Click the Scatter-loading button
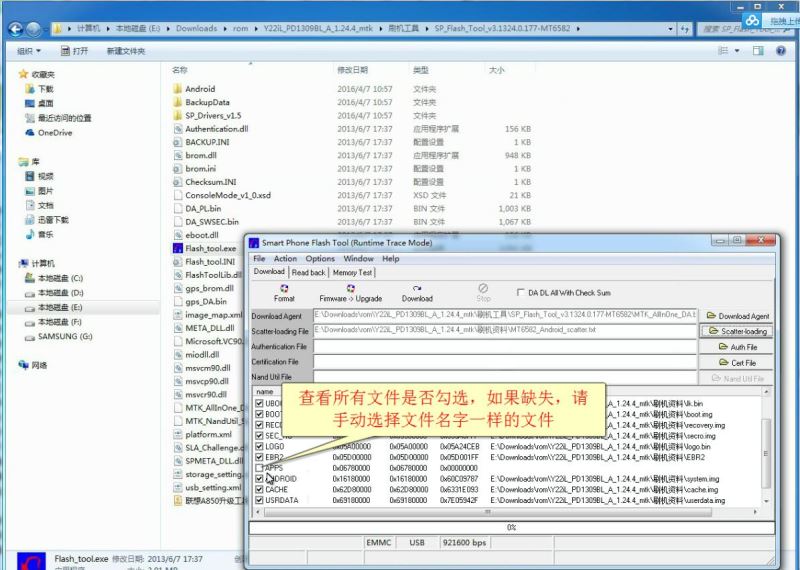The width and height of the screenshot is (800, 570). tap(737, 331)
